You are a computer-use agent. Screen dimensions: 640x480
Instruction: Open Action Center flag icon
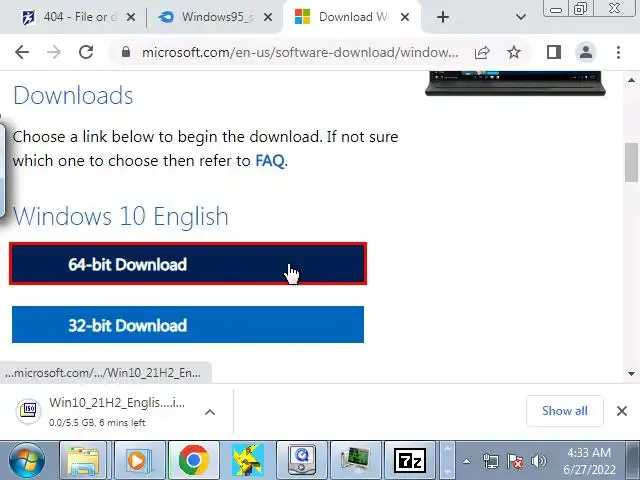pyautogui.click(x=515, y=462)
